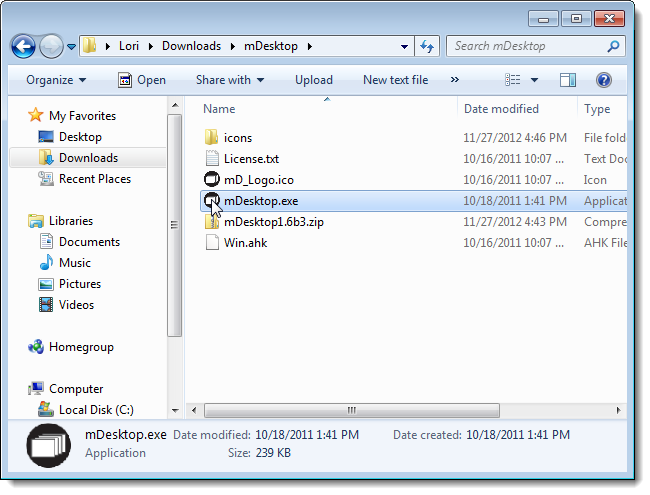Click New text file in toolbar
The width and height of the screenshot is (650, 495).
395,80
